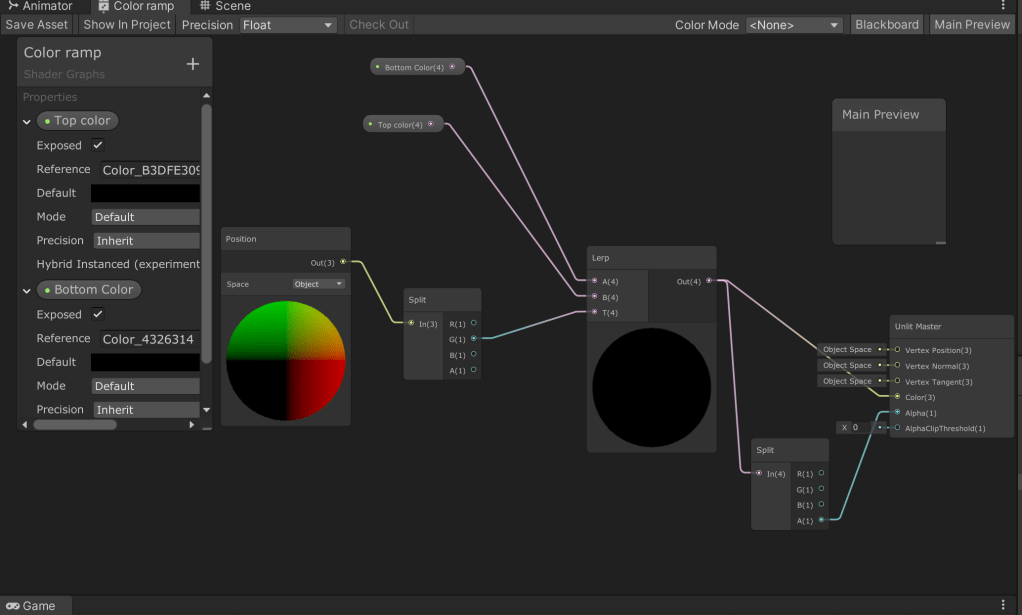Click the Lerp node Out(4) port

click(709, 281)
